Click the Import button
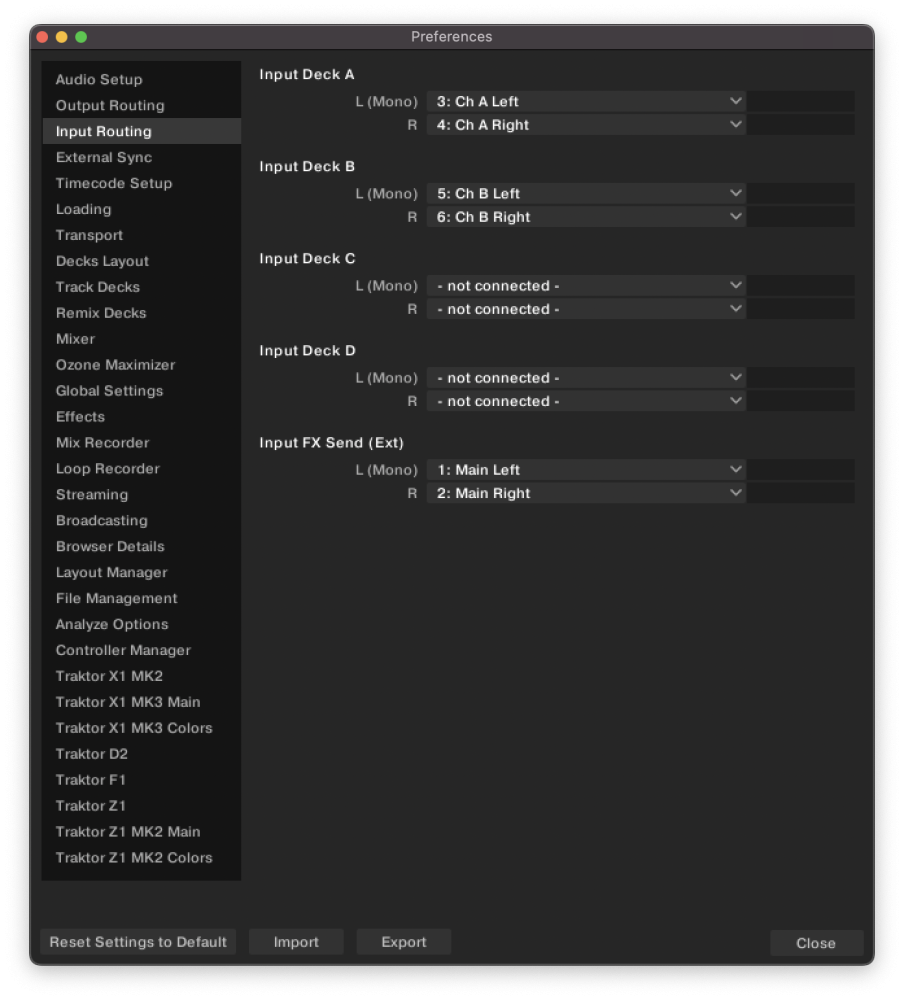This screenshot has height=1000, width=904. (296, 942)
